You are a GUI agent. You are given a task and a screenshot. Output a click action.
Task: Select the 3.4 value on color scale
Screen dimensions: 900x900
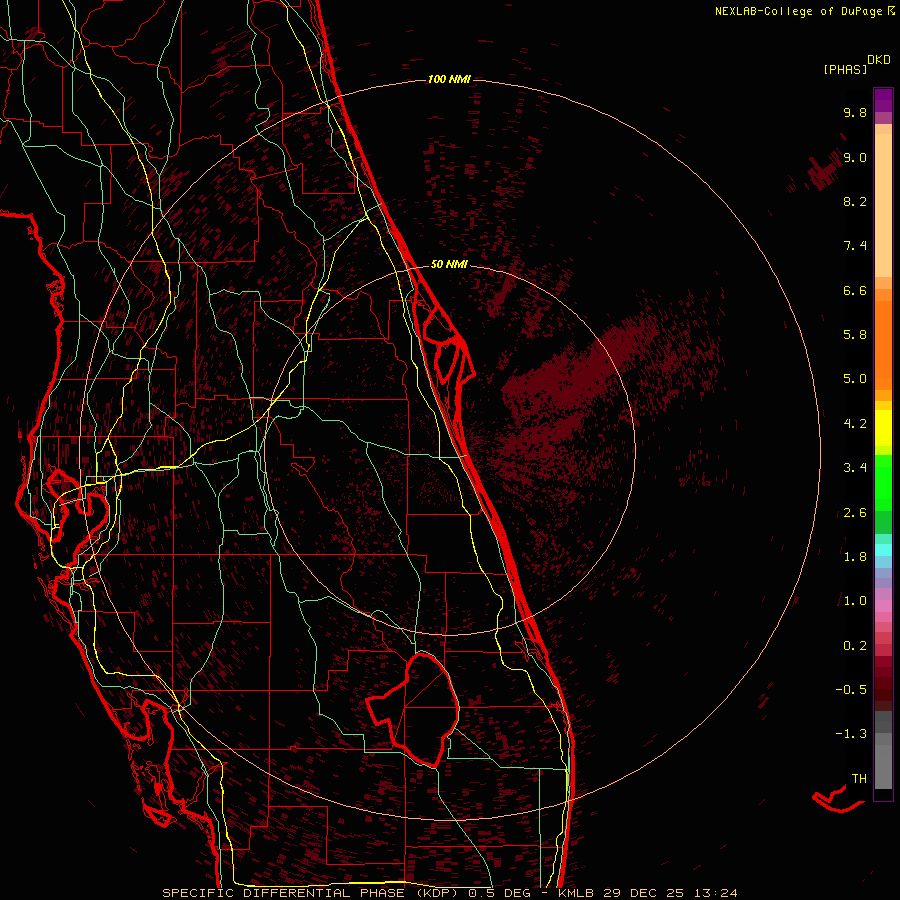click(x=855, y=468)
